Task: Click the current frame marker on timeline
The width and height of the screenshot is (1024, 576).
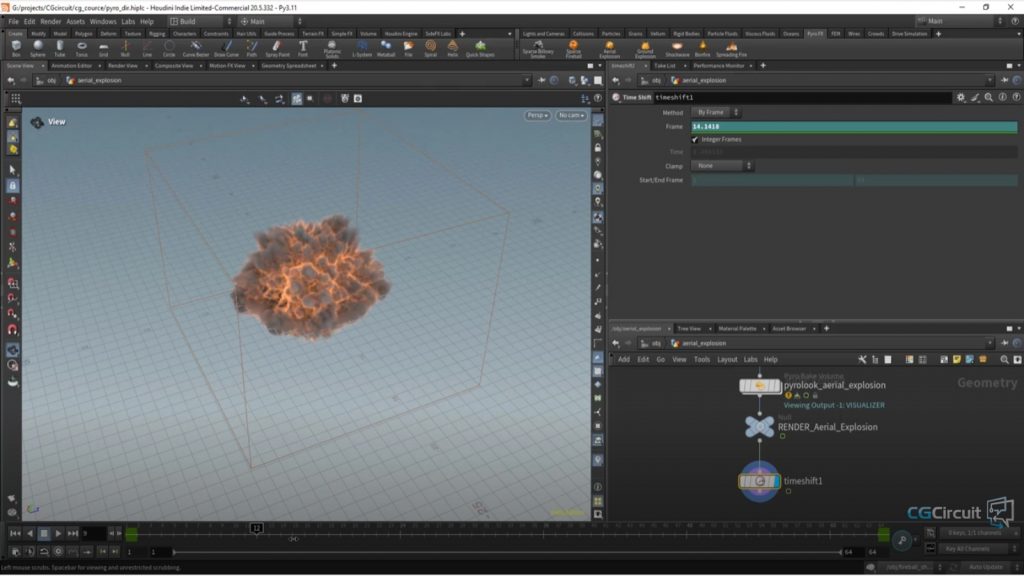Action: click(257, 528)
